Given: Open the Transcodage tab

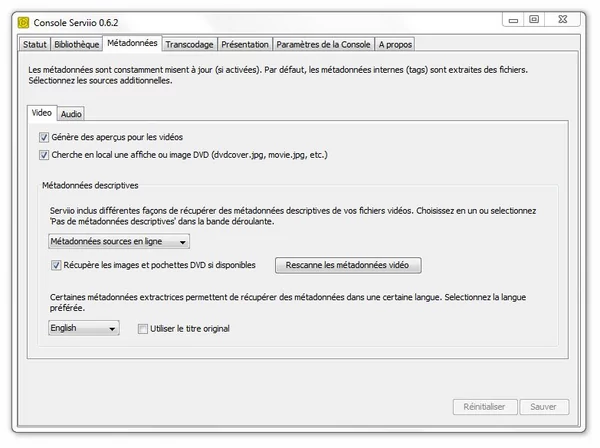Looking at the screenshot, I should click(x=189, y=44).
